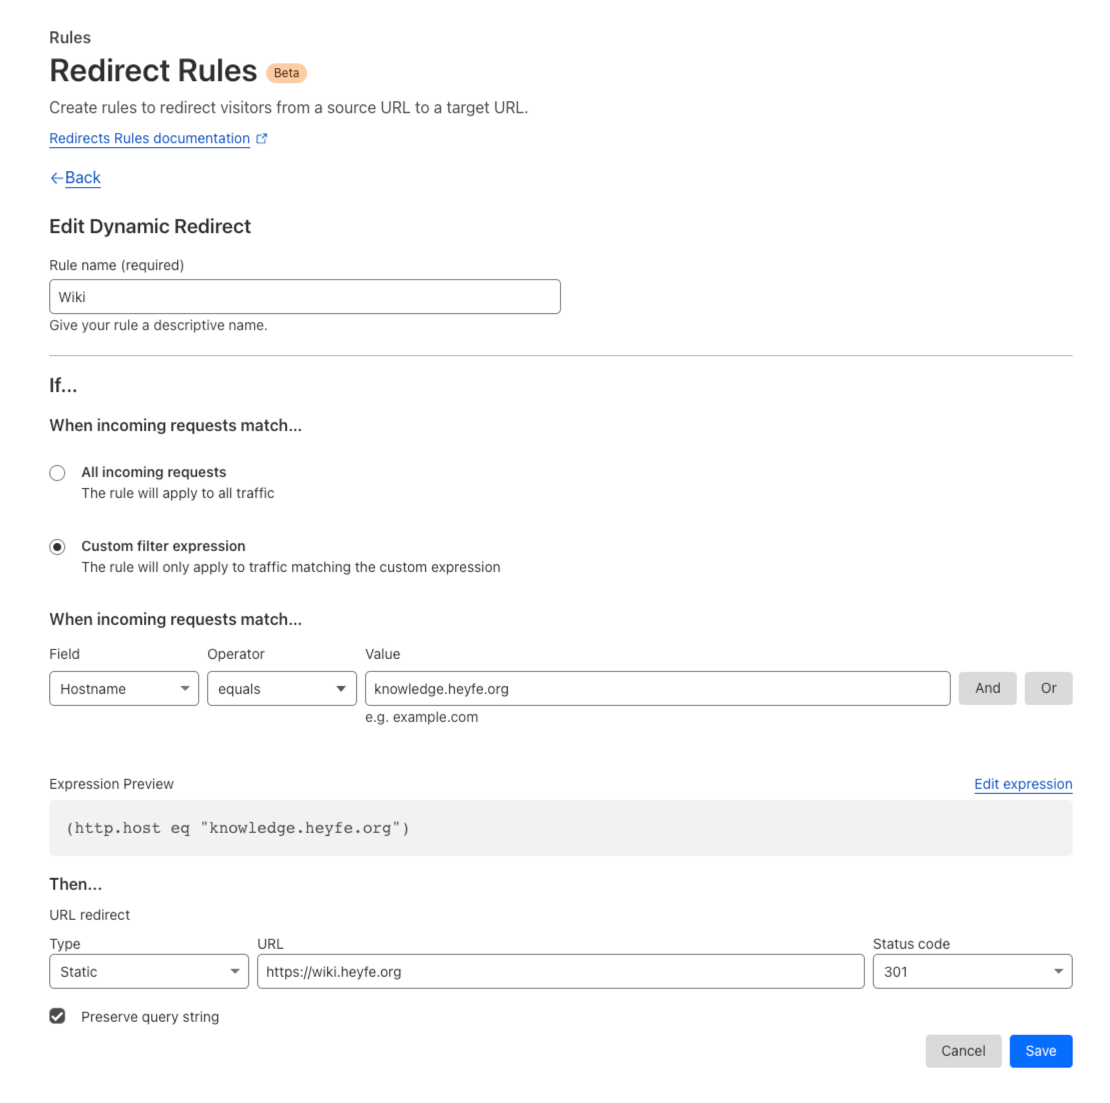This screenshot has height=1103, width=1110.
Task: Save the redirect rule
Action: [x=1040, y=1051]
